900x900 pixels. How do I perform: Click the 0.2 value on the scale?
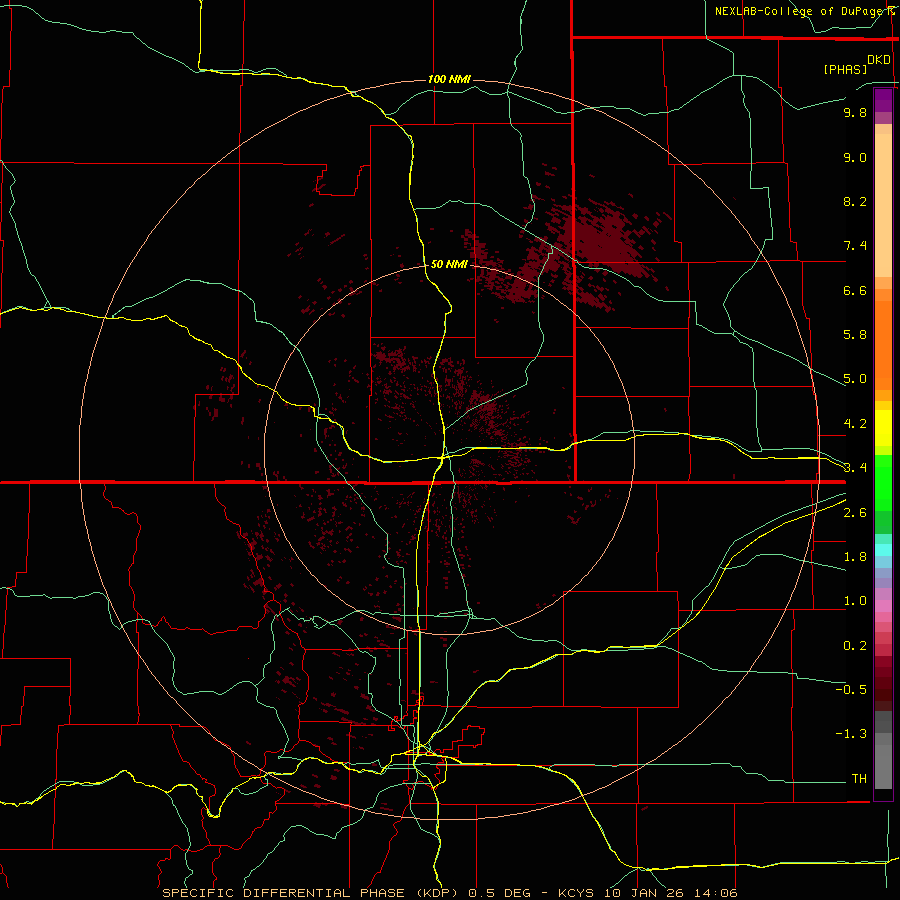coord(855,646)
